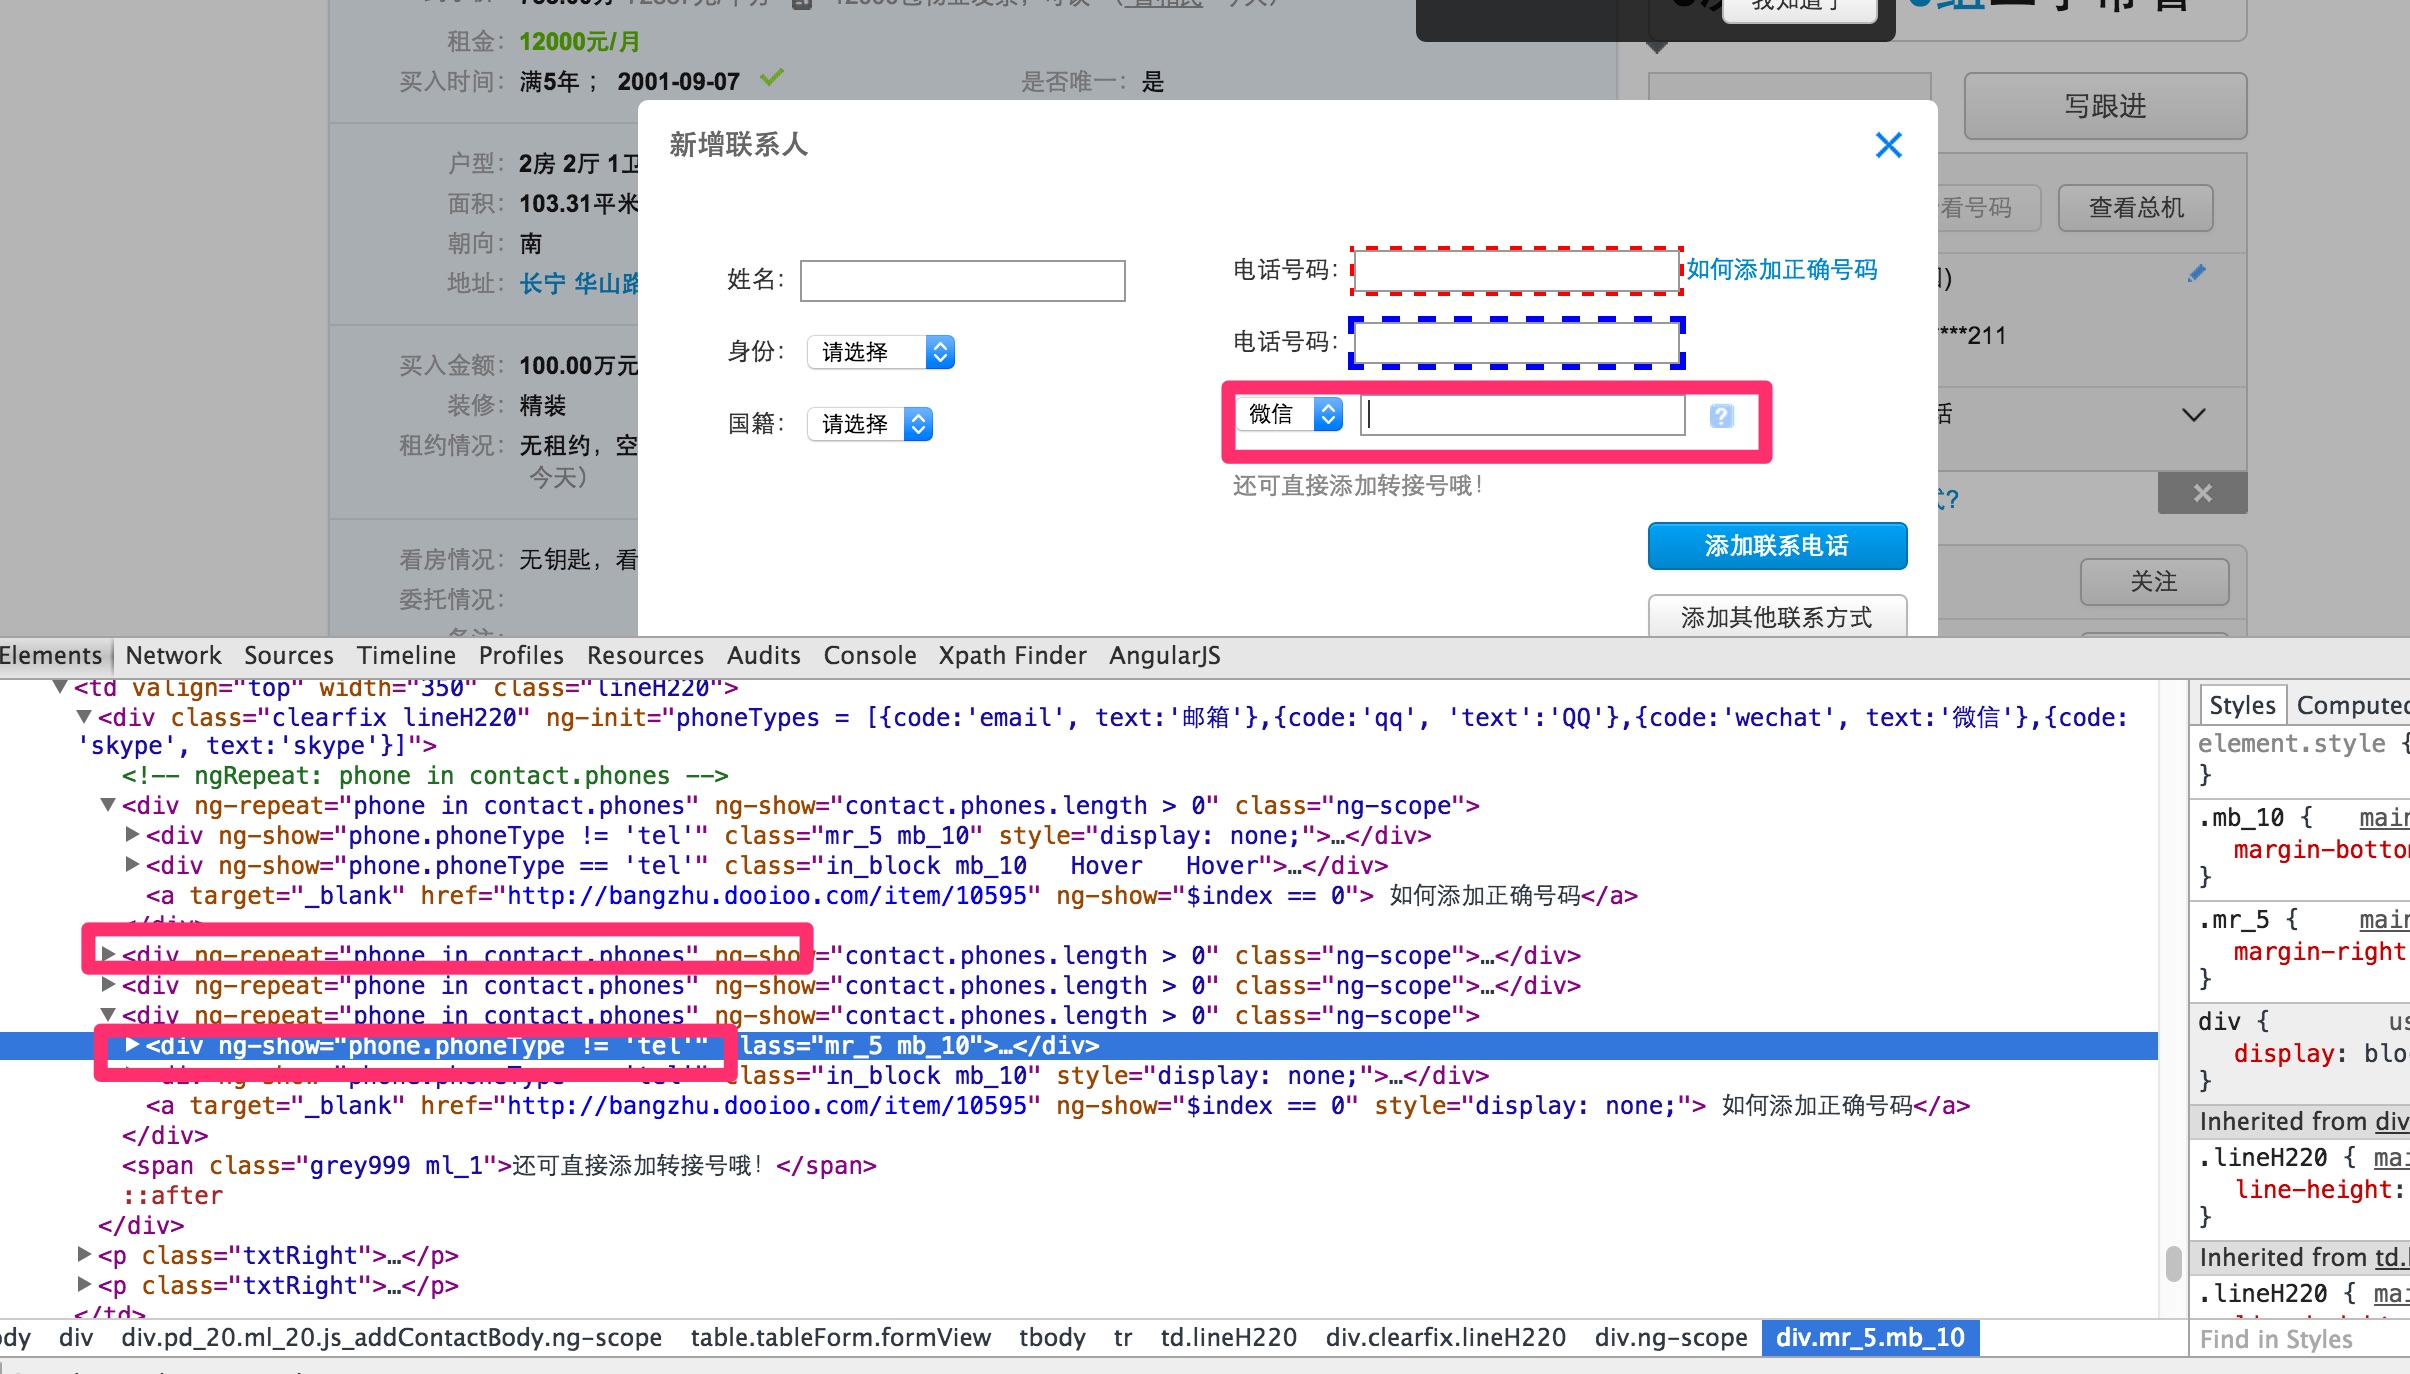Switch to the Resources tab
The image size is (2410, 1374).
[645, 656]
